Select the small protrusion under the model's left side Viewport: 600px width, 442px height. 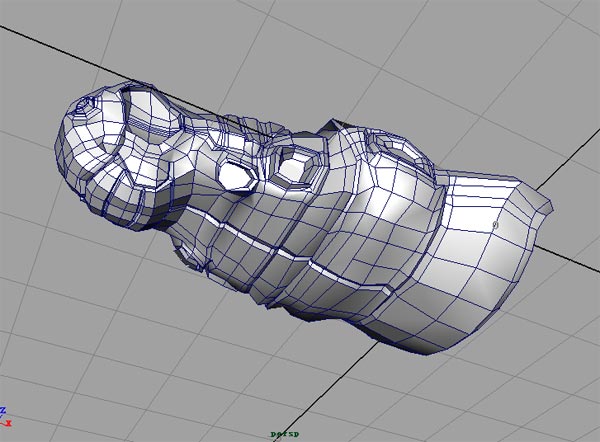tap(190, 263)
